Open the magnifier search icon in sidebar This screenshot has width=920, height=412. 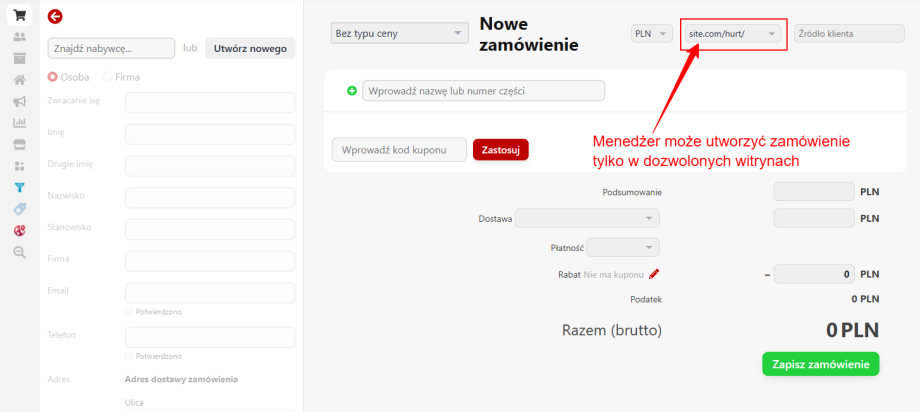coord(19,252)
